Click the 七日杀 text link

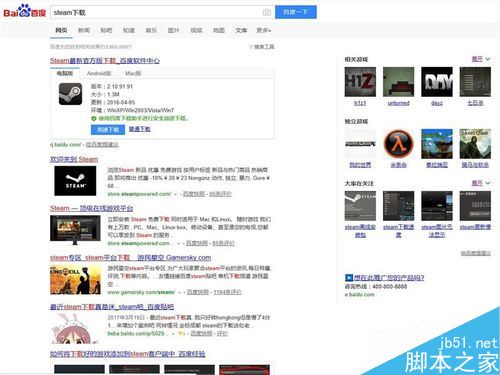point(475,103)
